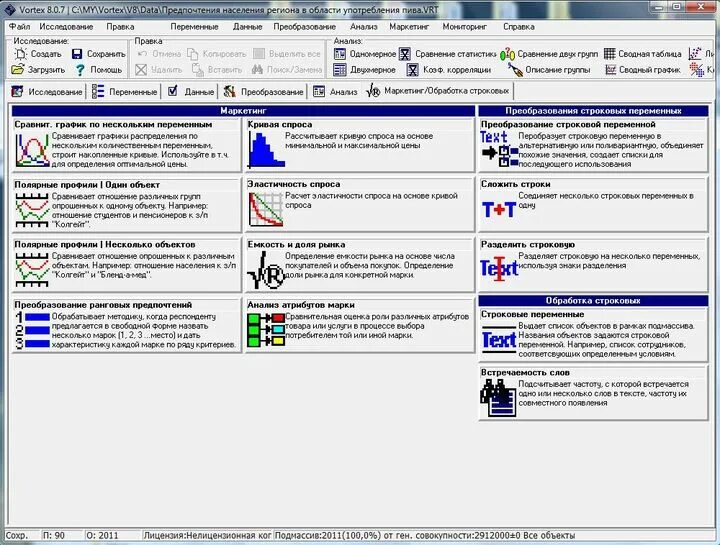Open Преобразование строковой переменной Text icon
Screen dimensions: 720x545
tap(499, 149)
